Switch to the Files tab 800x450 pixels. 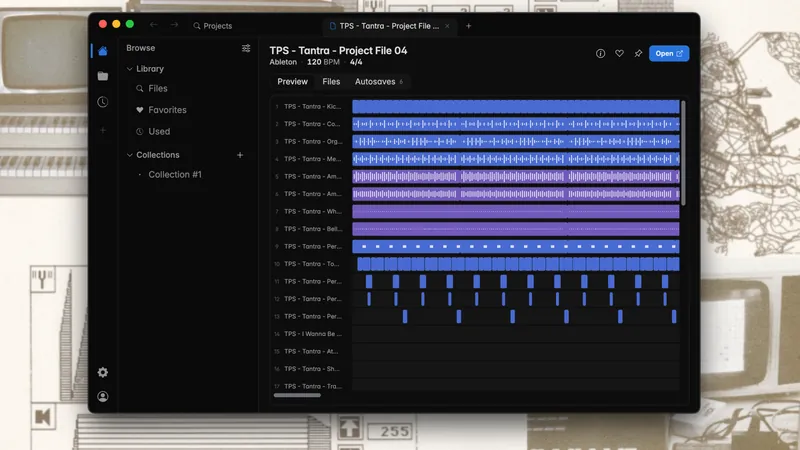pos(331,82)
